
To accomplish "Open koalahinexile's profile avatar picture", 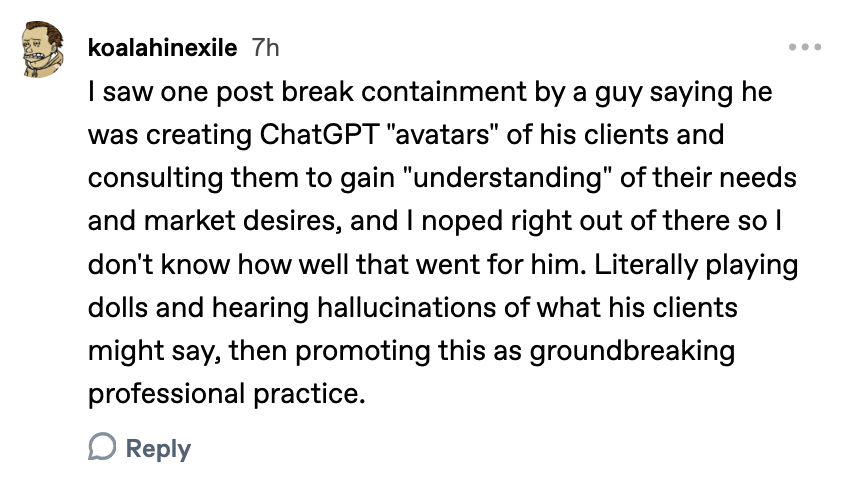I will click(43, 49).
